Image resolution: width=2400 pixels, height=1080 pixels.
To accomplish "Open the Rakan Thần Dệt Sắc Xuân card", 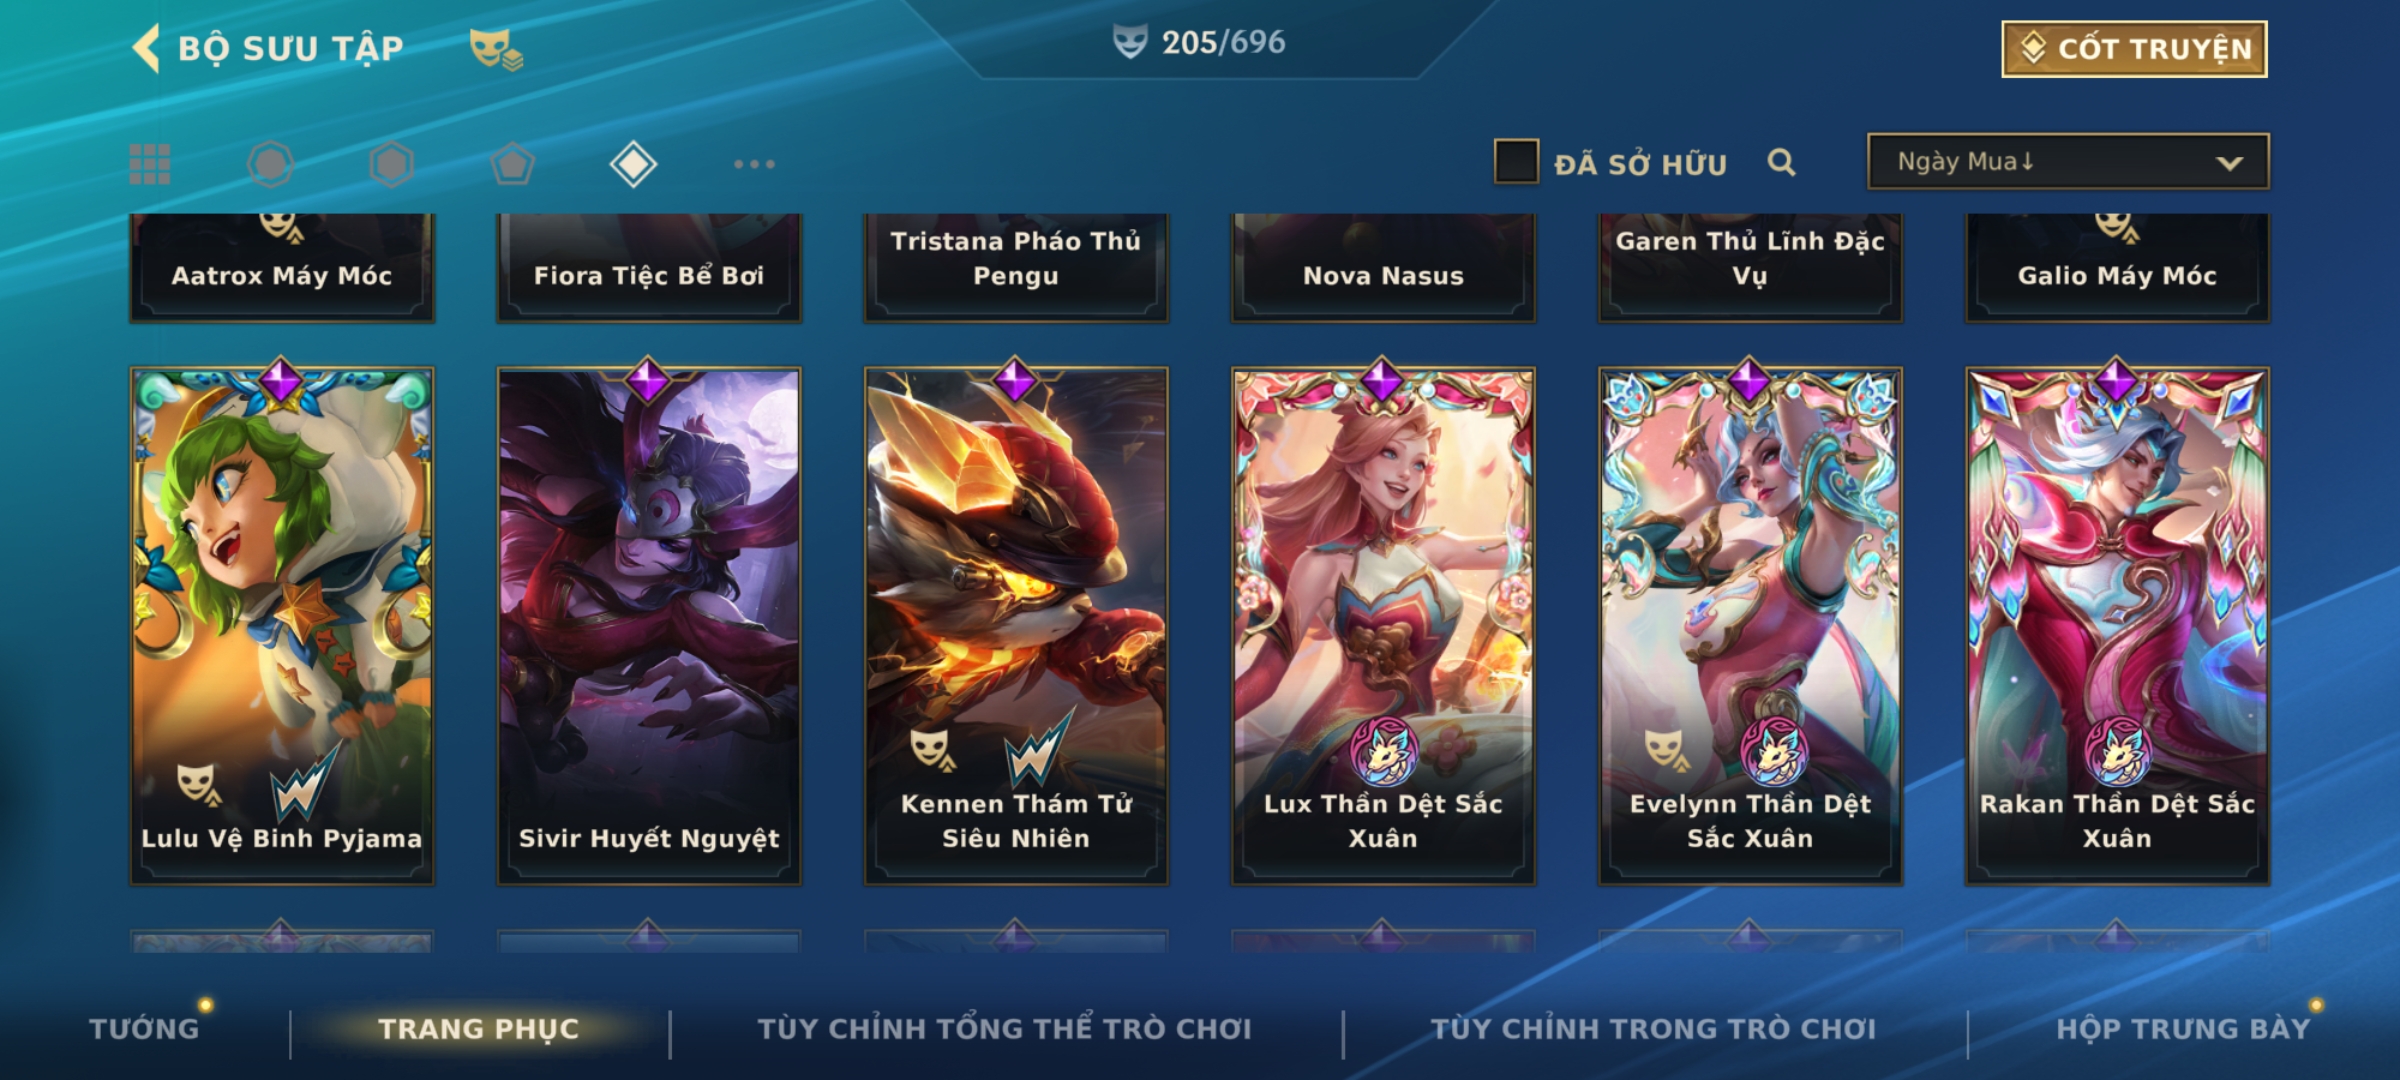I will coord(2117,625).
